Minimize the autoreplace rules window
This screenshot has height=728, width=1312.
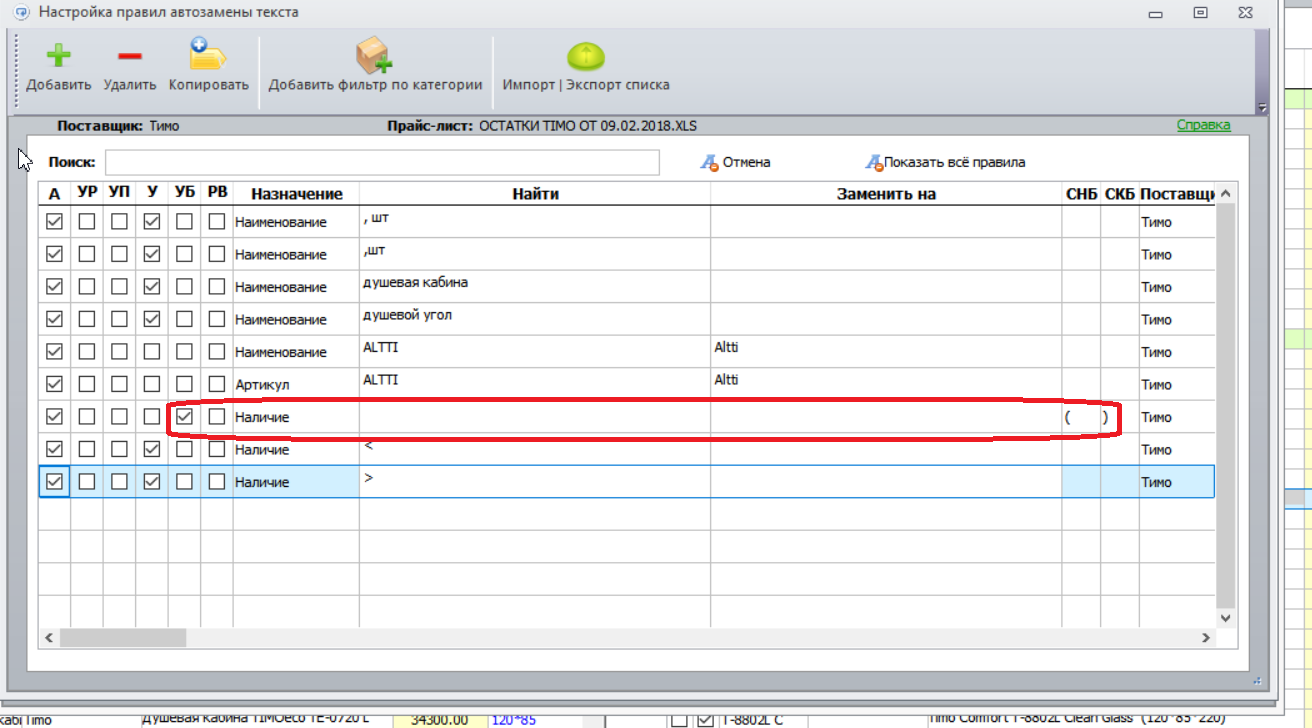[x=1155, y=13]
